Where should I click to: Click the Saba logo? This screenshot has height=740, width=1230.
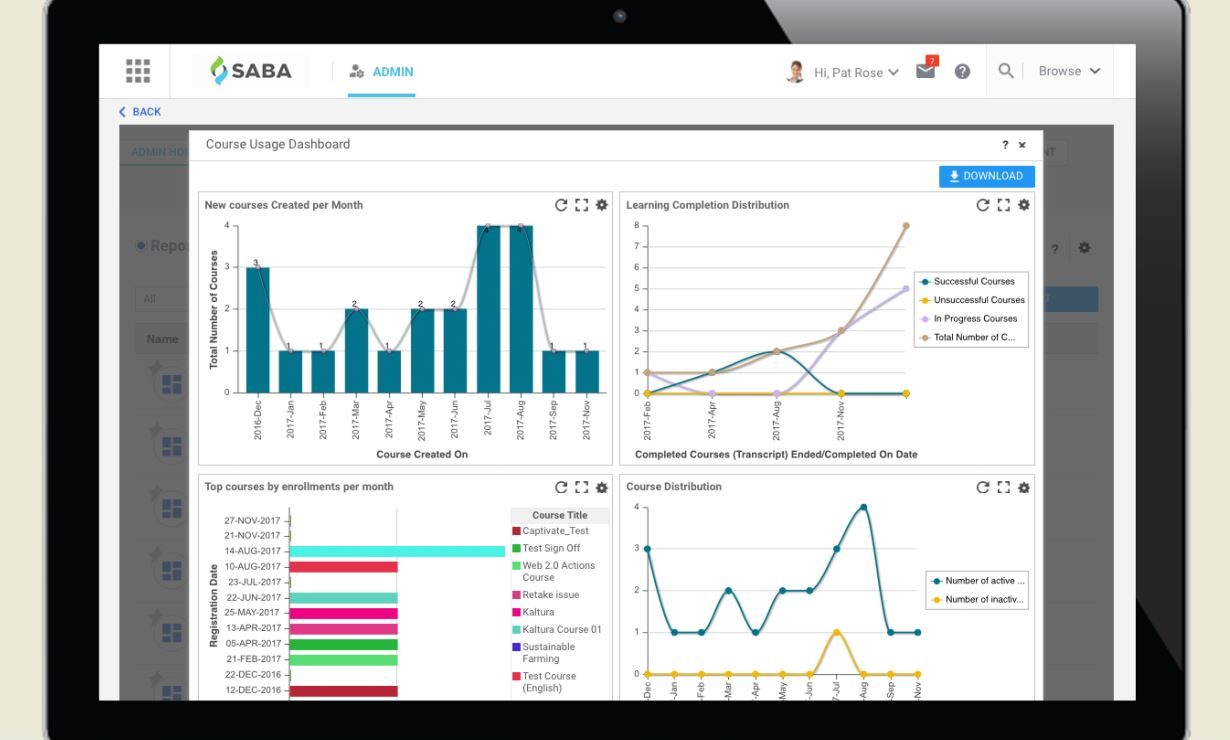point(251,71)
